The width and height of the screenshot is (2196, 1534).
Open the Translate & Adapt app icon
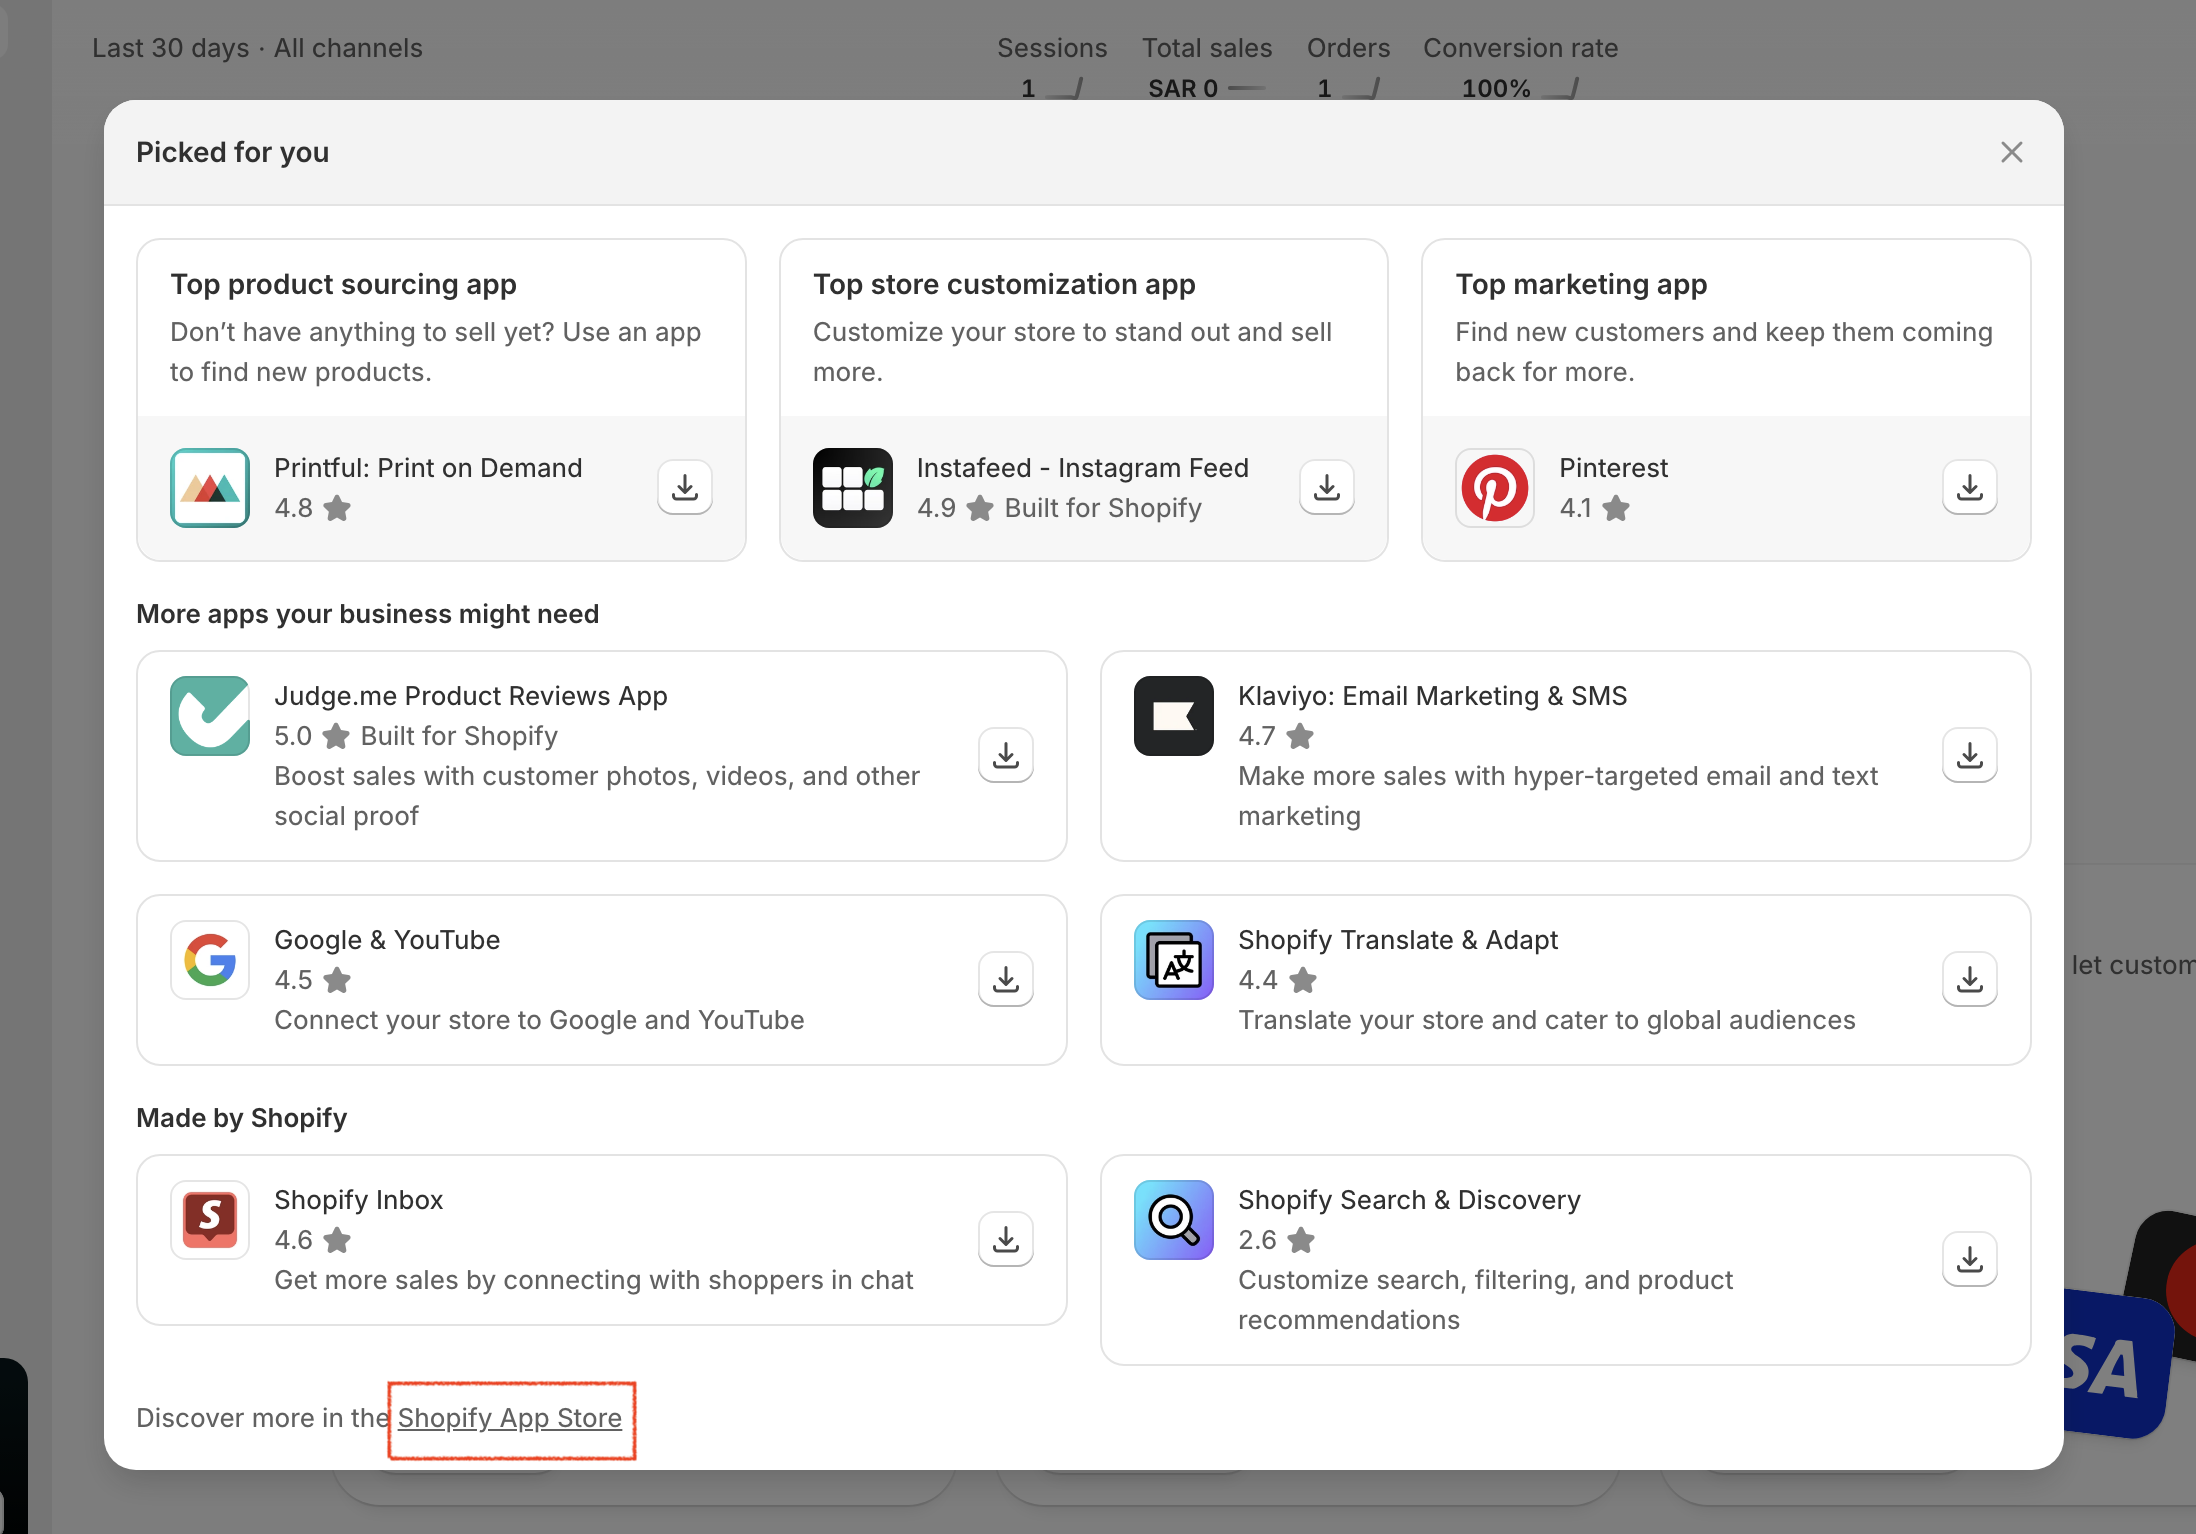click(x=1174, y=960)
